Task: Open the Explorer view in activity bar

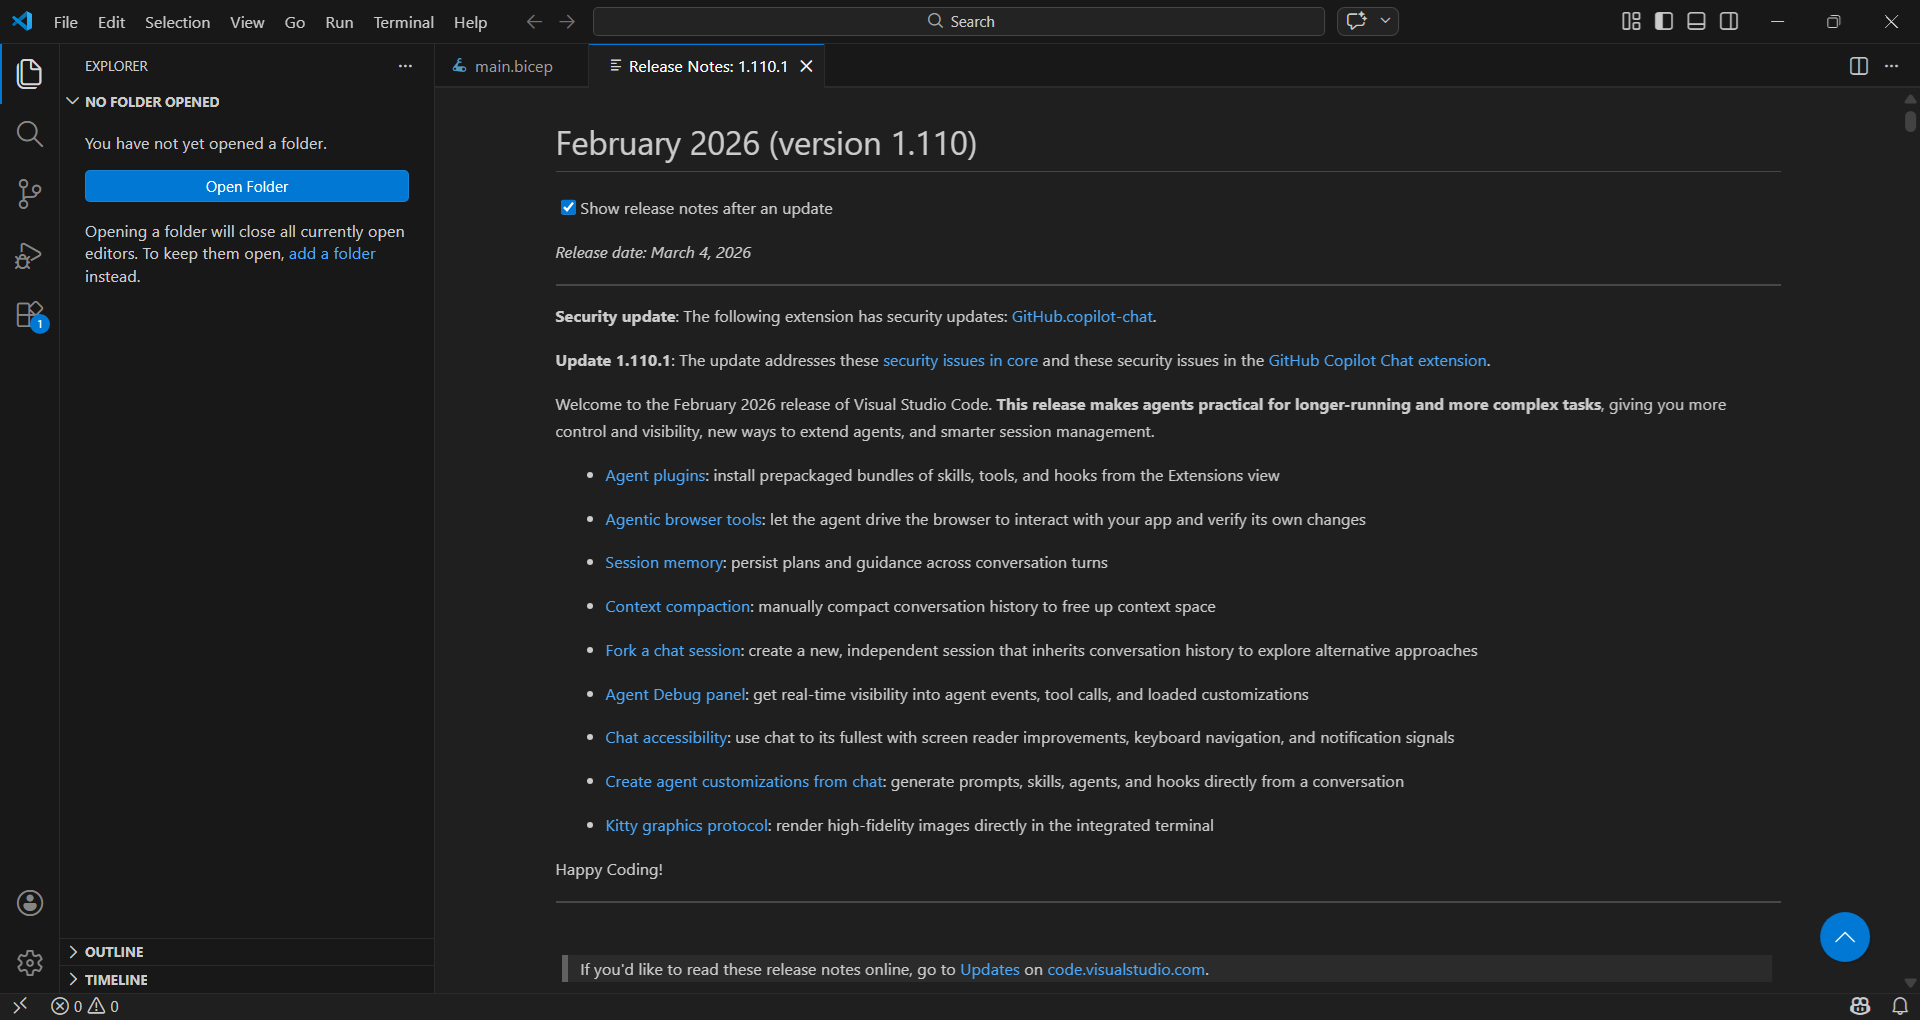Action: (30, 73)
